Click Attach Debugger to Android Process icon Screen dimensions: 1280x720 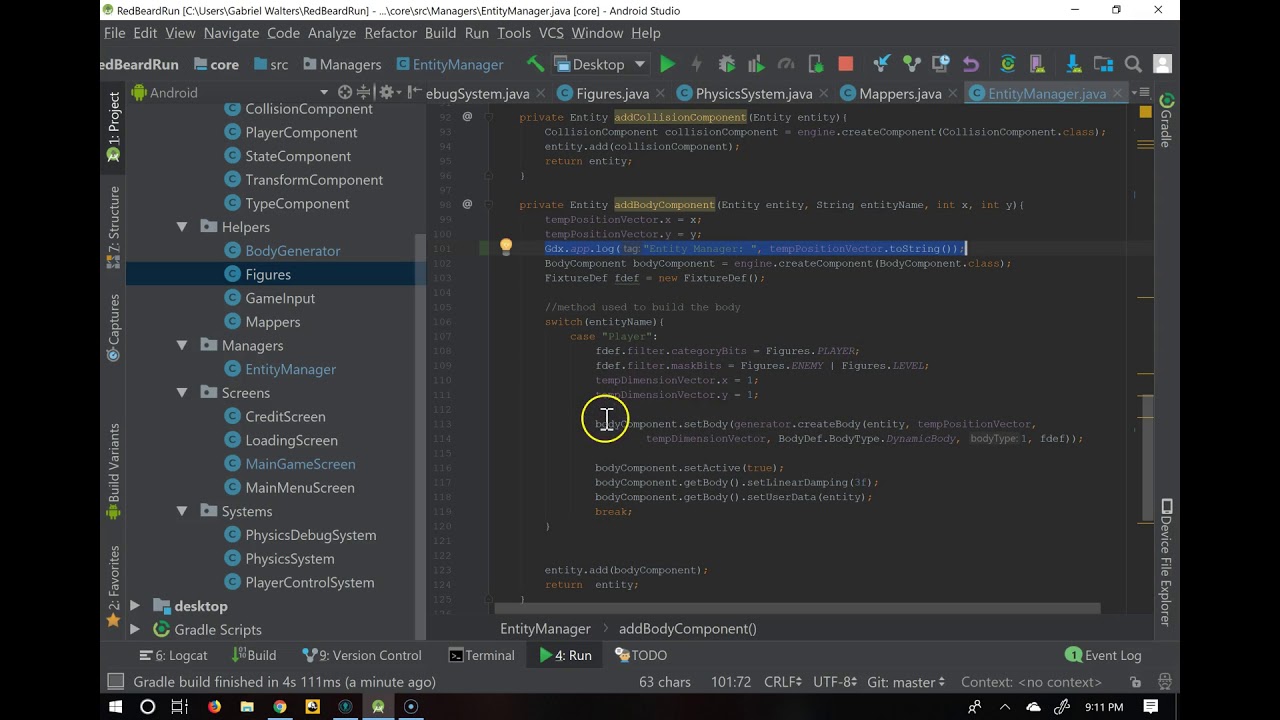point(816,64)
